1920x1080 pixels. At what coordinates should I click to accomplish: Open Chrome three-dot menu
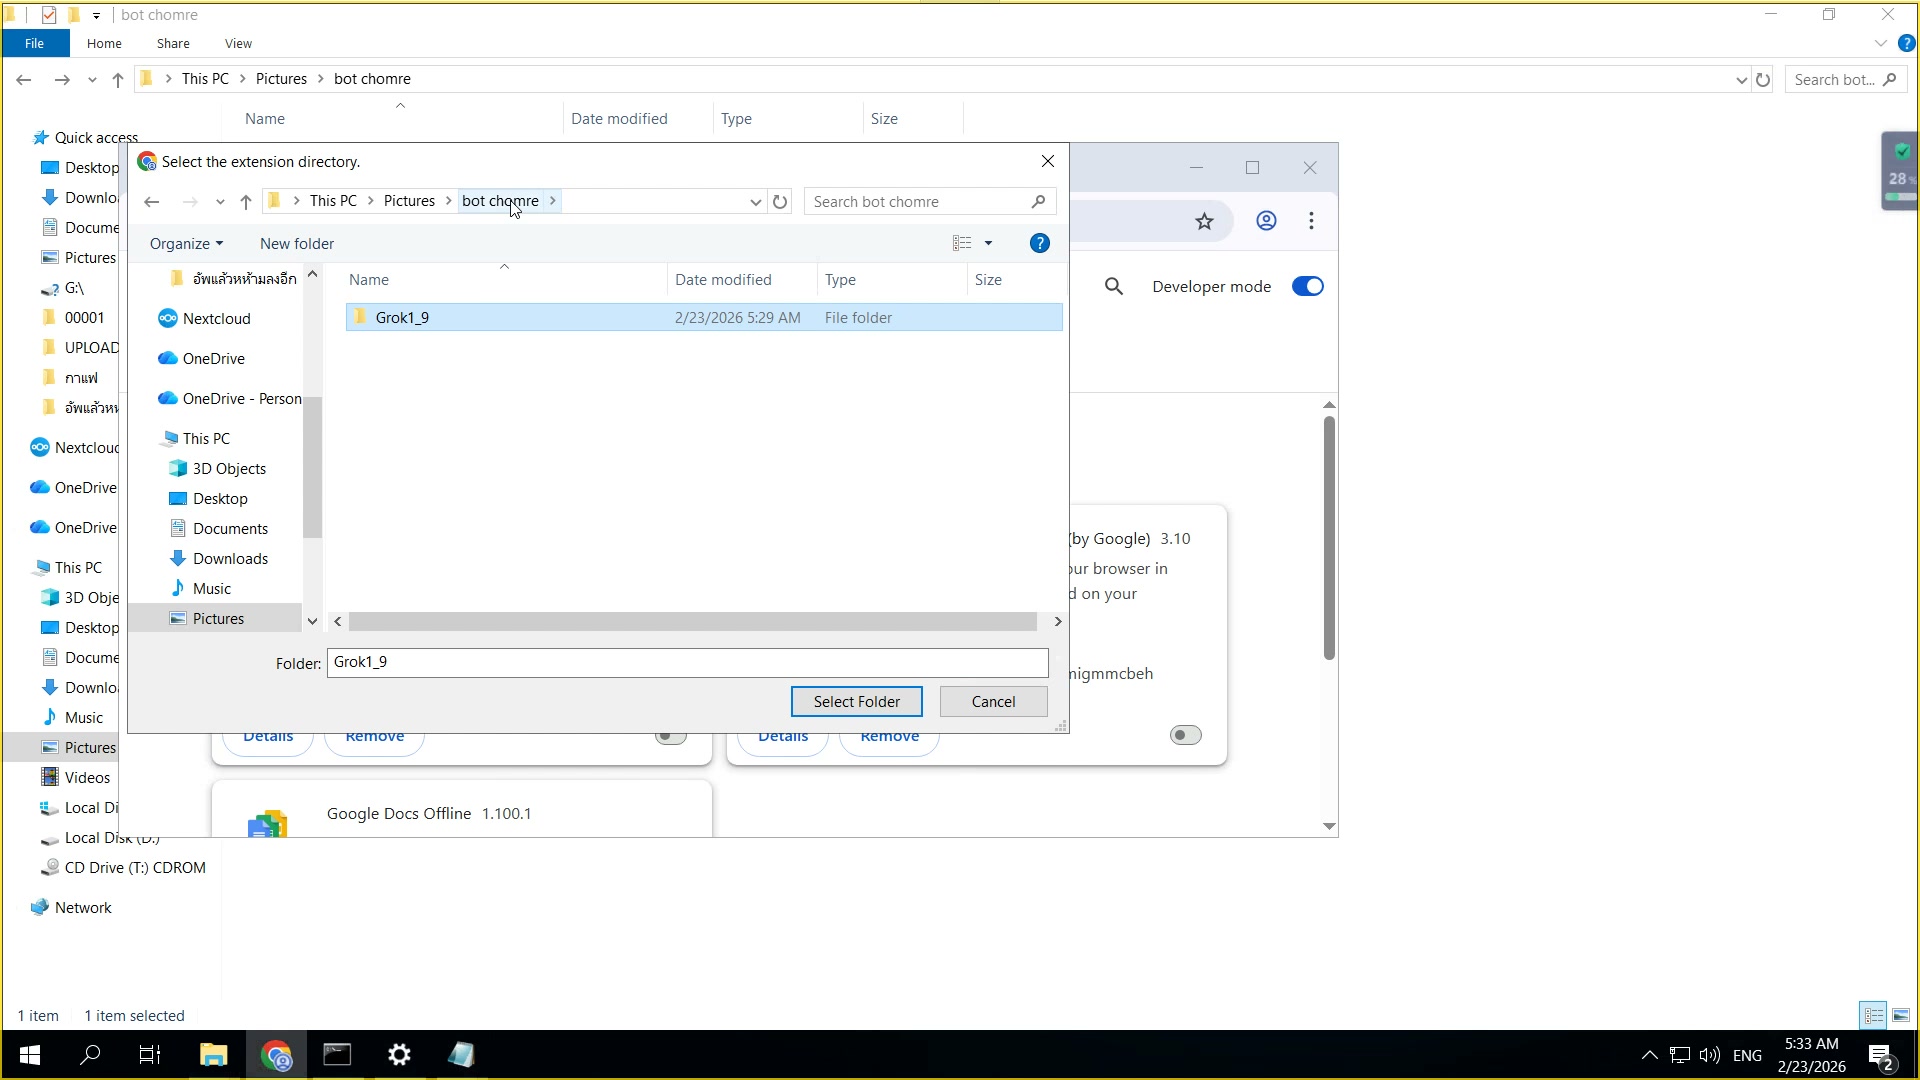tap(1311, 221)
